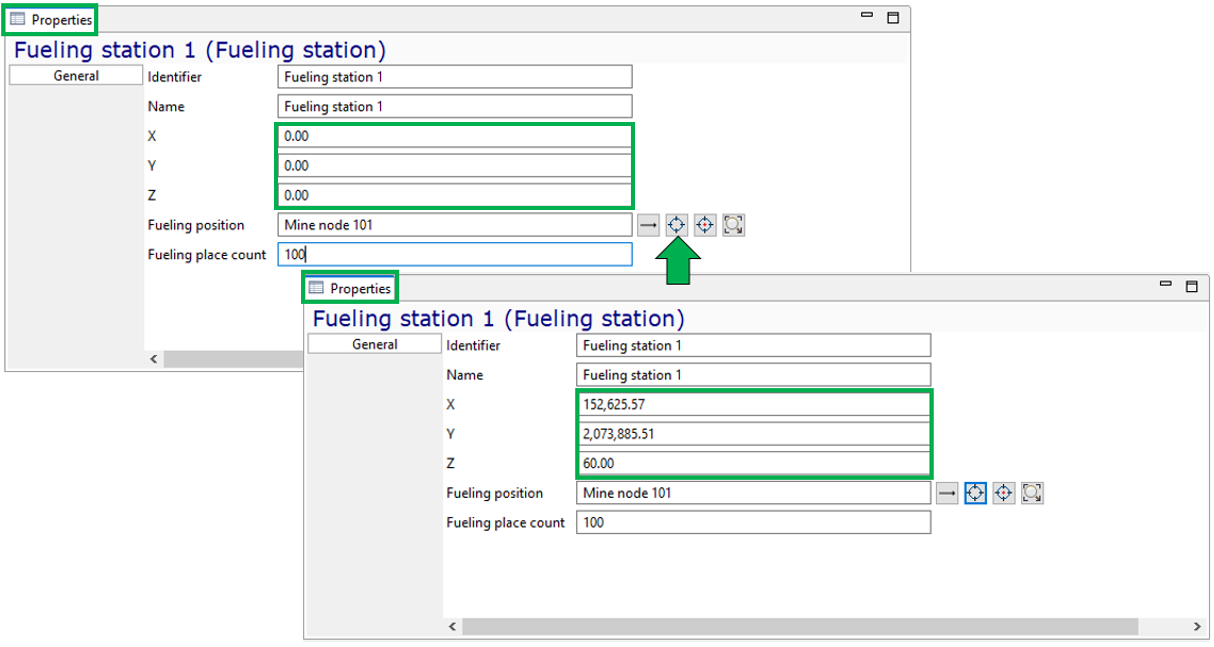Click Identifier field in back window
Image resolution: width=1214 pixels, height=647 pixels.
[455, 77]
